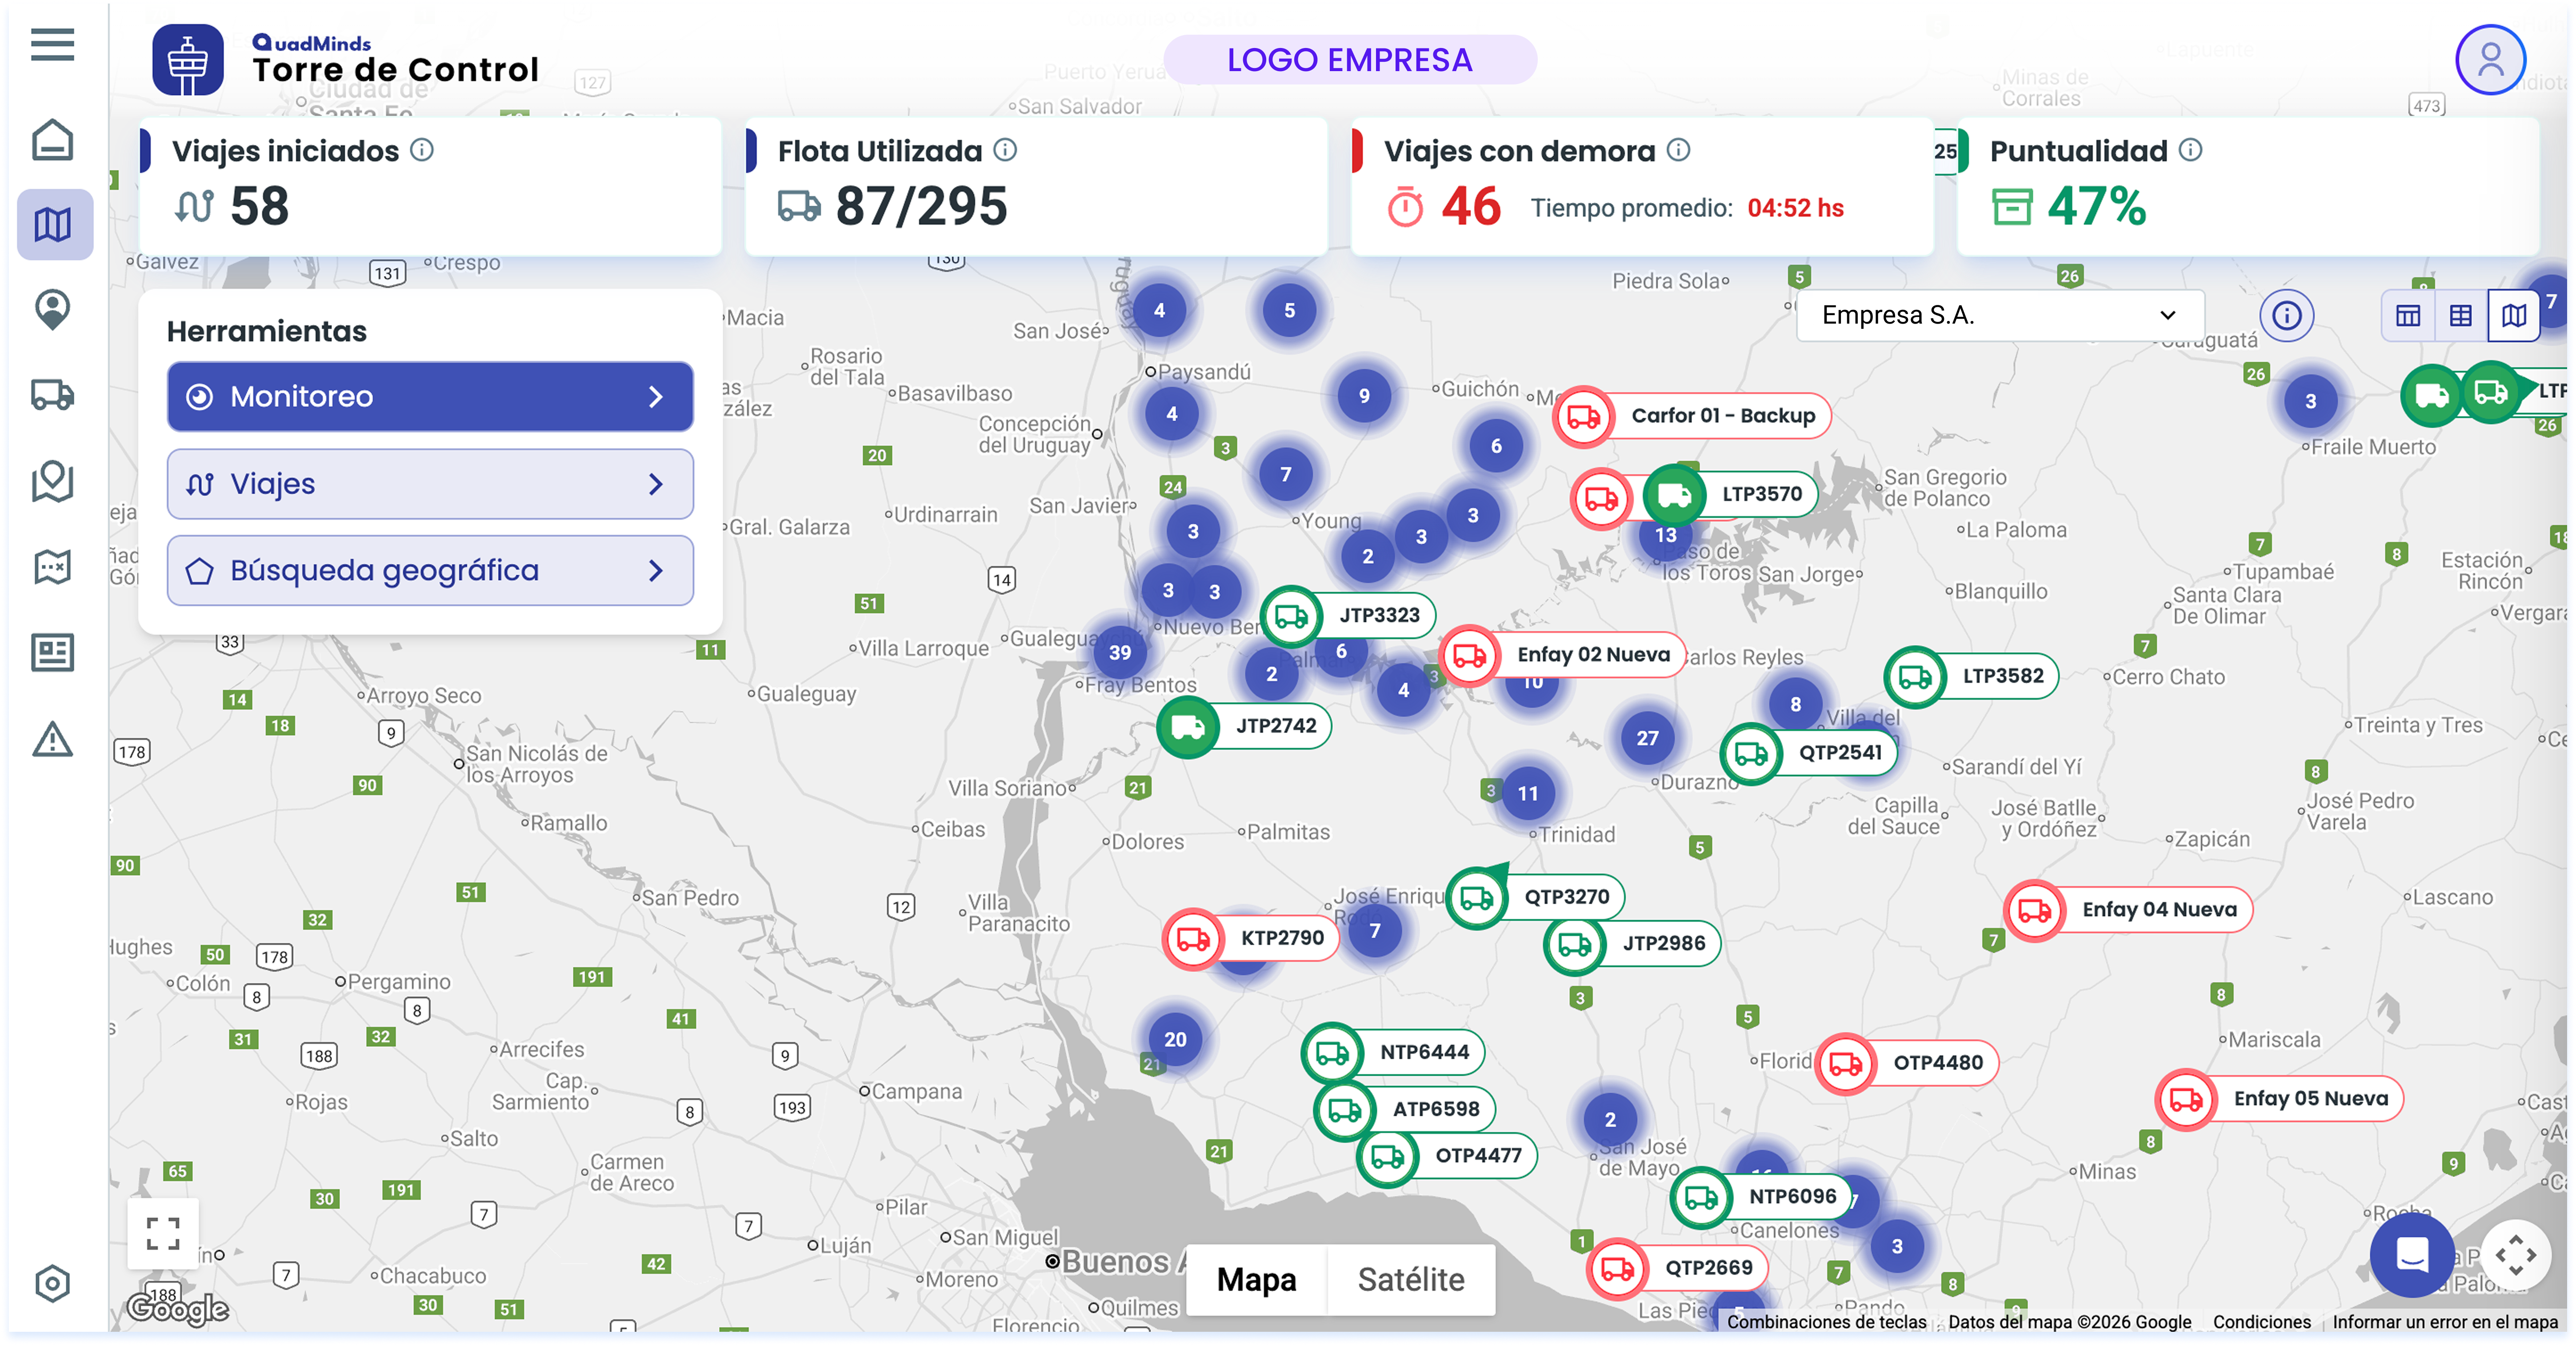Open the hamburger menu
This screenshot has height=1346, width=2576.
coord(52,44)
